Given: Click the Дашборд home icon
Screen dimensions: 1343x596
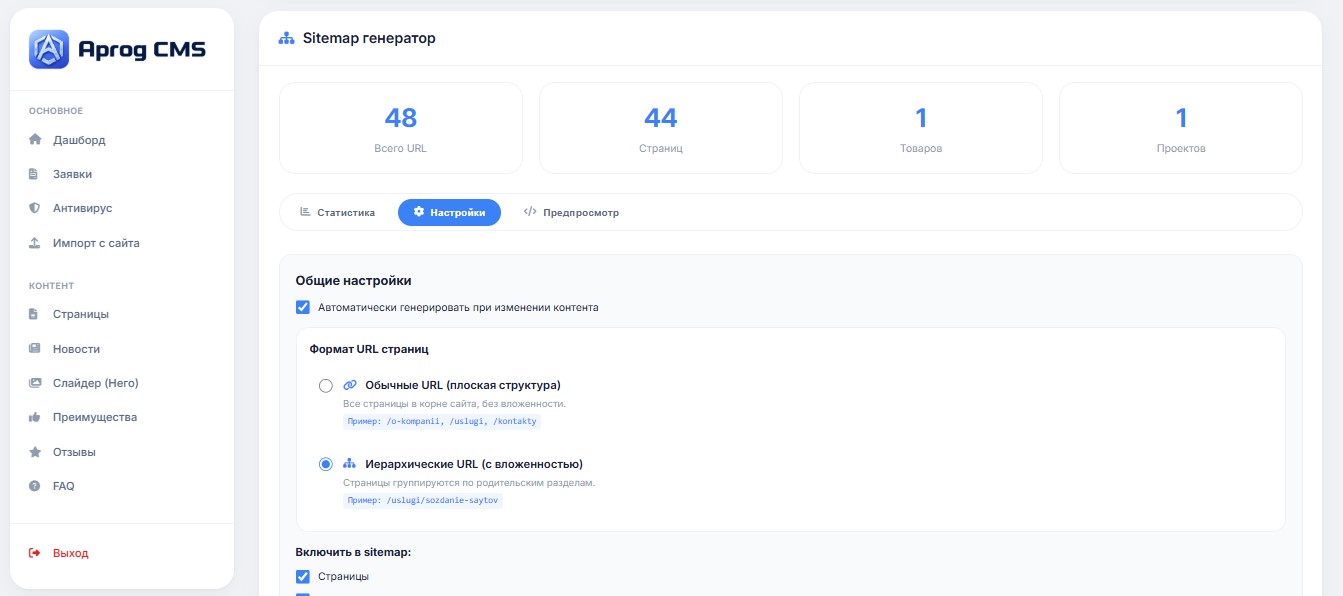Looking at the screenshot, I should click(x=35, y=140).
